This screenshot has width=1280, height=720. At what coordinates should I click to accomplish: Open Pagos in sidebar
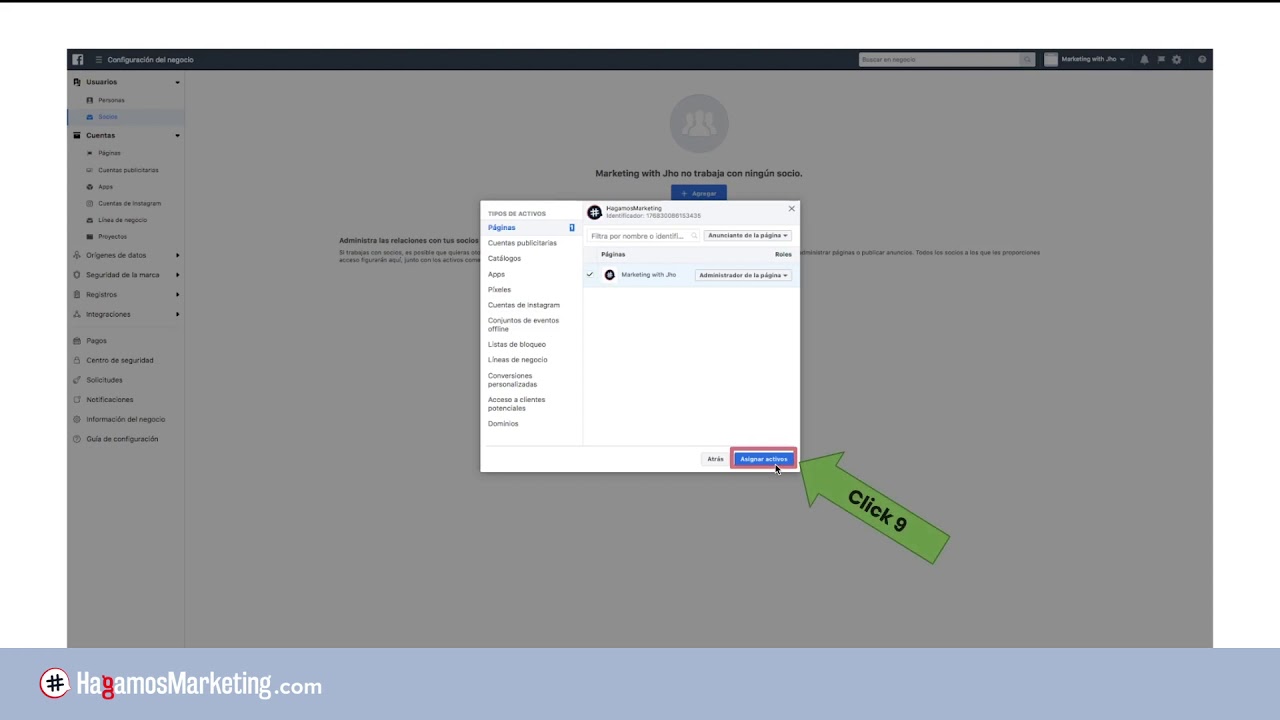click(96, 341)
